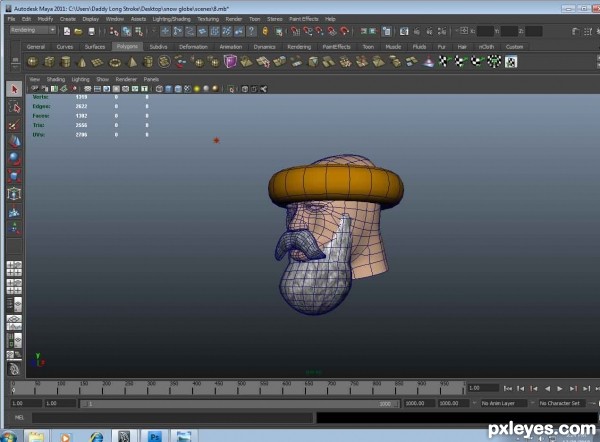Toggle Snap to grids magnet icon
600x442 pixels.
tap(295, 31)
